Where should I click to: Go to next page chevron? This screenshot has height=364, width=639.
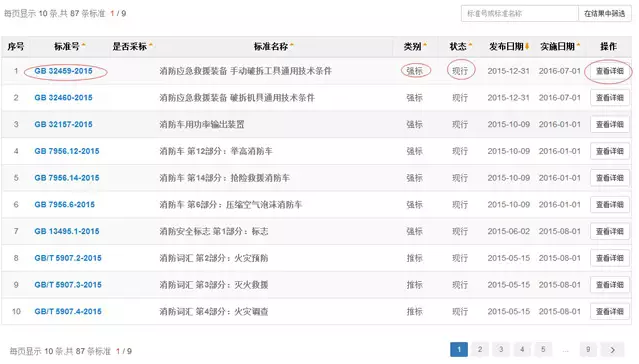(613, 350)
